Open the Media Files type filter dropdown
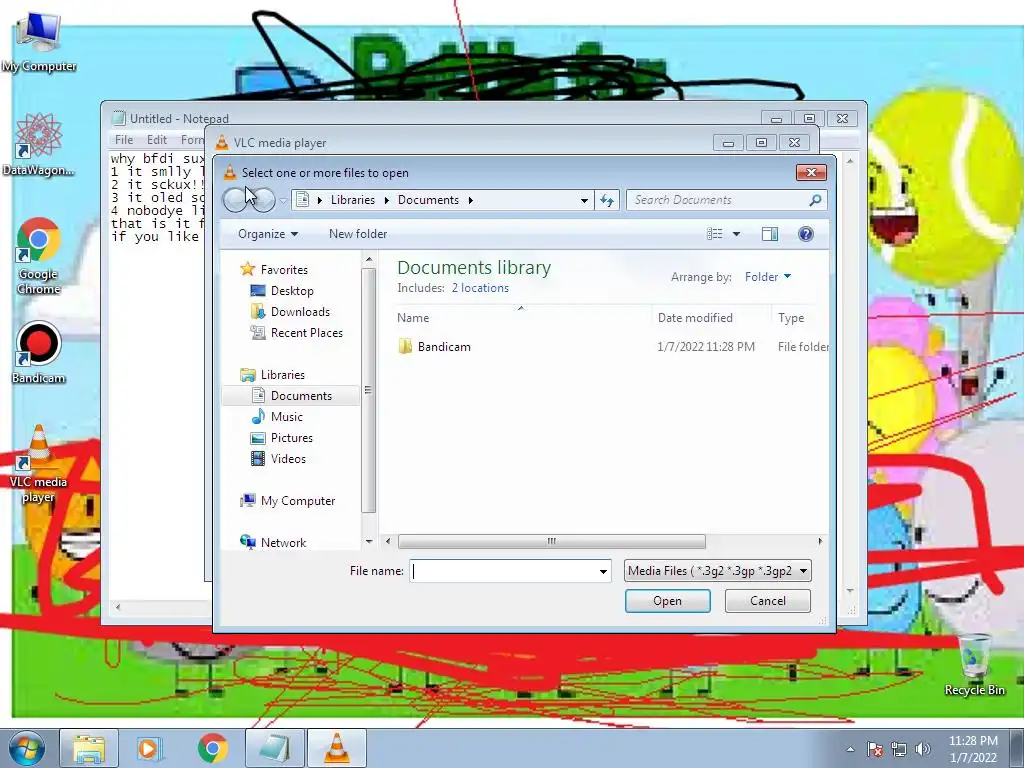Image resolution: width=1024 pixels, height=768 pixels. [x=718, y=571]
